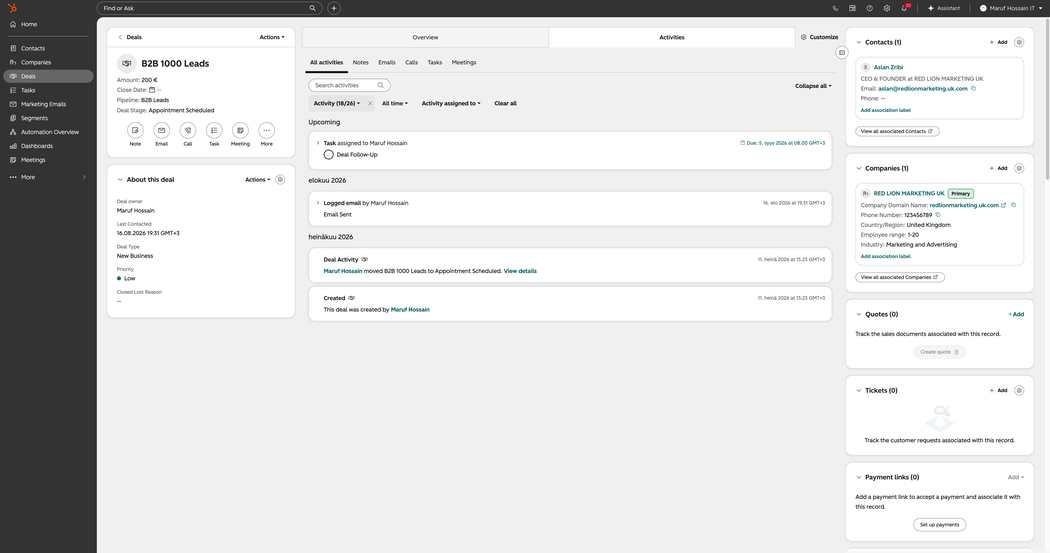Select the Emails sub-tab
The width and height of the screenshot is (1050, 553).
click(x=386, y=62)
